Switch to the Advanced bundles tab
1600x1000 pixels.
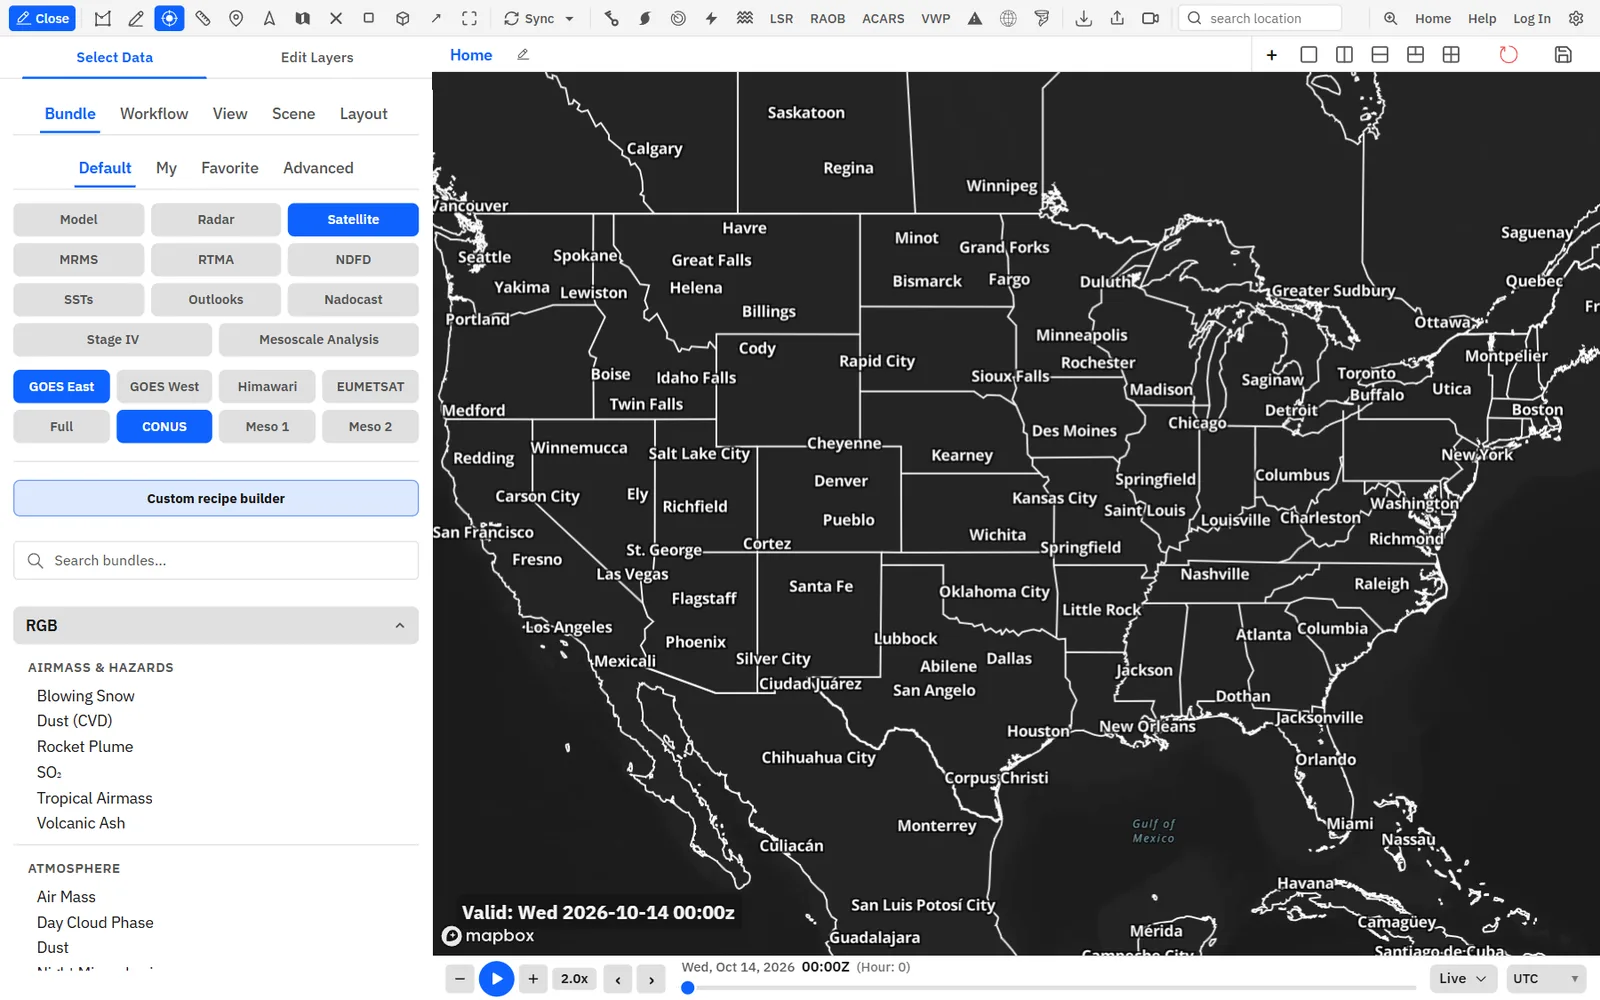[x=318, y=168]
